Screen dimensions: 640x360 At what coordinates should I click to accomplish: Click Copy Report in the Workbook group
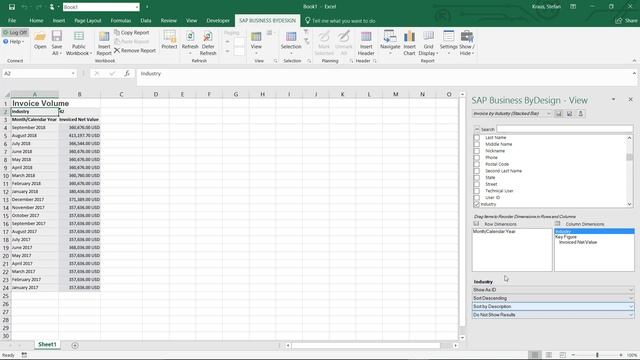coord(131,32)
